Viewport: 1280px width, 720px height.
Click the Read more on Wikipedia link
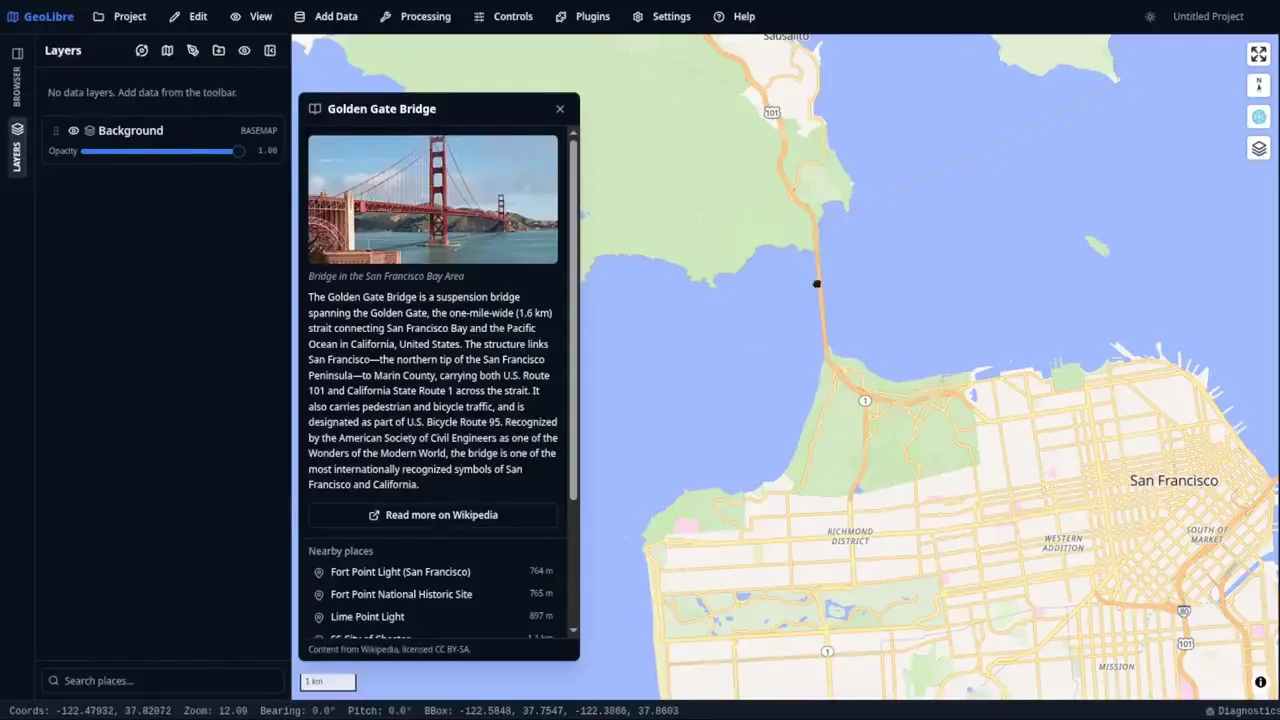click(433, 515)
